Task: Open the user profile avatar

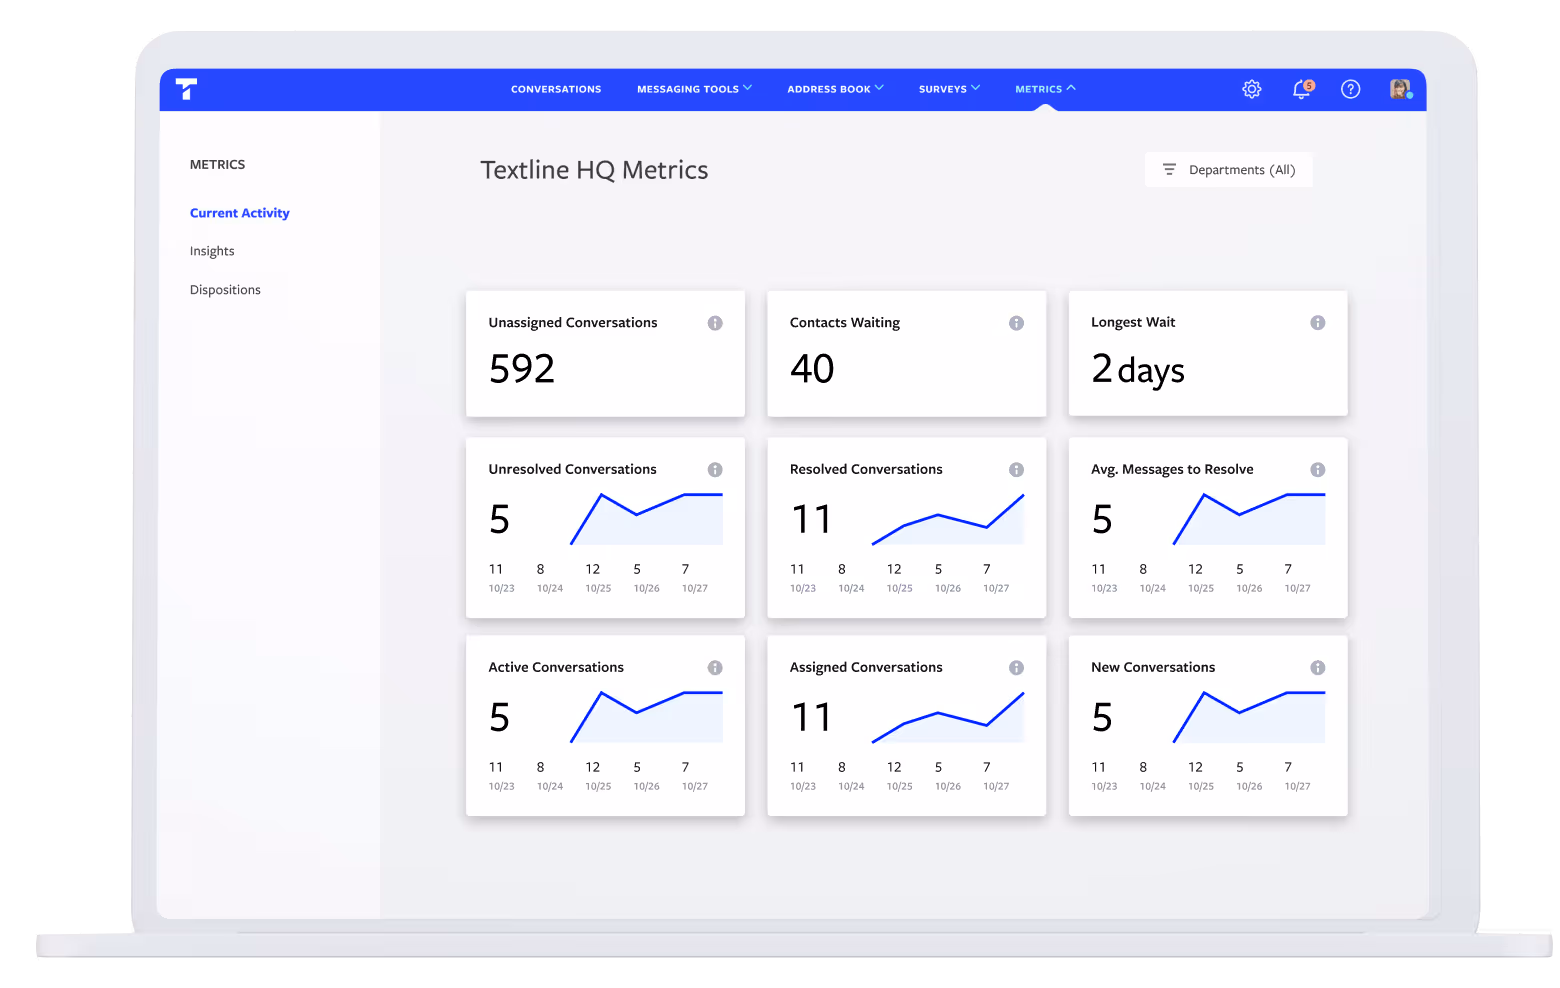Action: [1400, 89]
